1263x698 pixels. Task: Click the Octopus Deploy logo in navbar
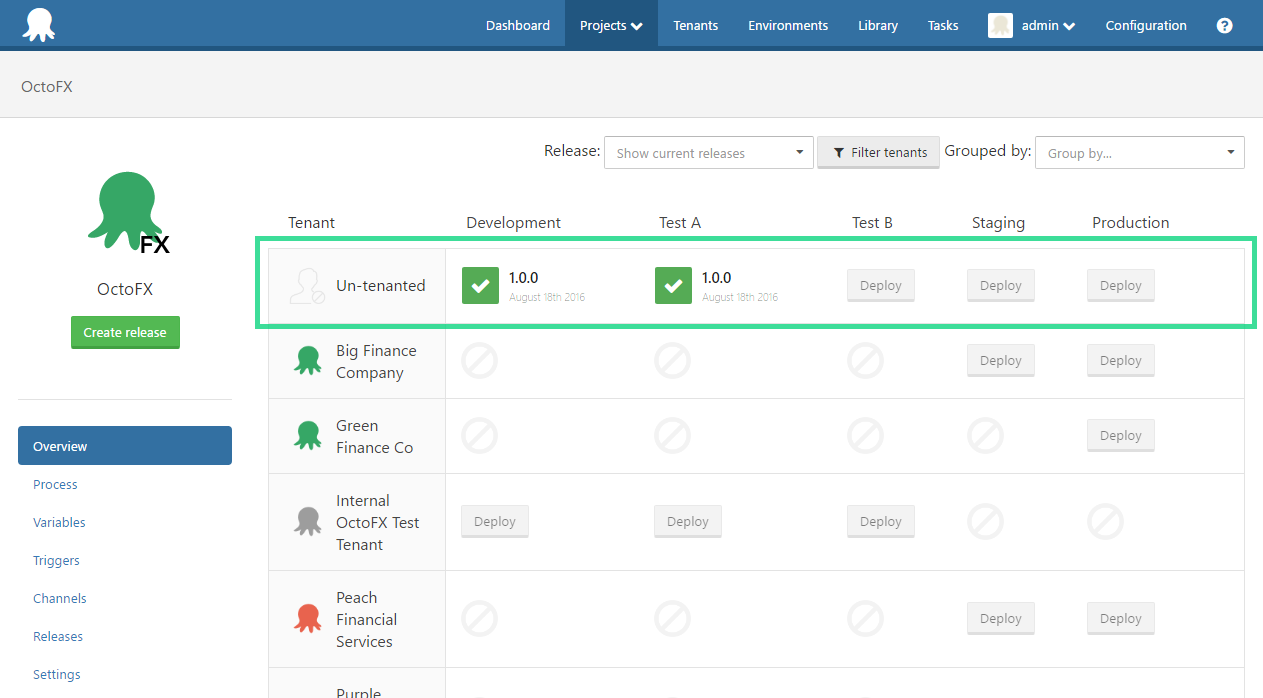tap(39, 24)
